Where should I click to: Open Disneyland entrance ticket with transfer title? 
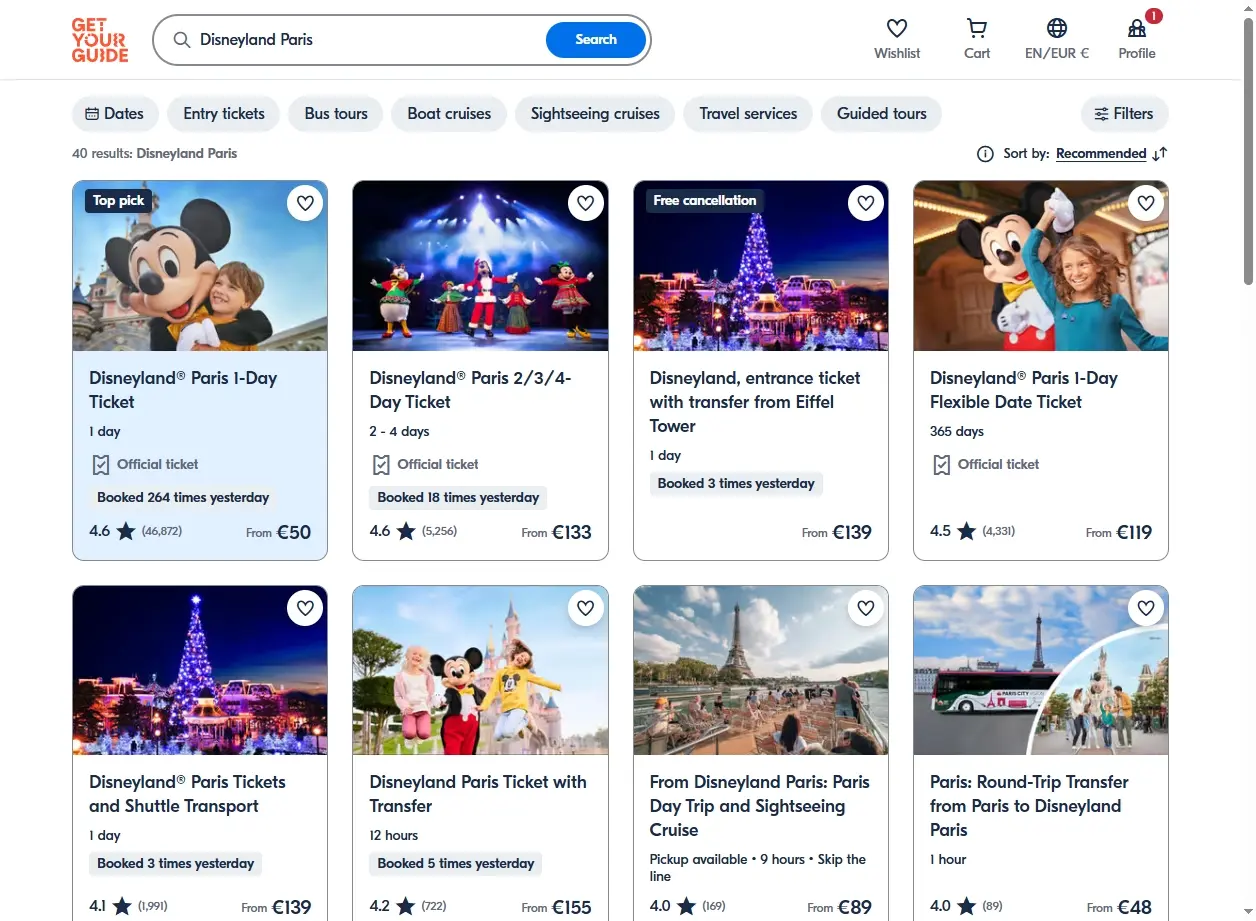pos(755,402)
